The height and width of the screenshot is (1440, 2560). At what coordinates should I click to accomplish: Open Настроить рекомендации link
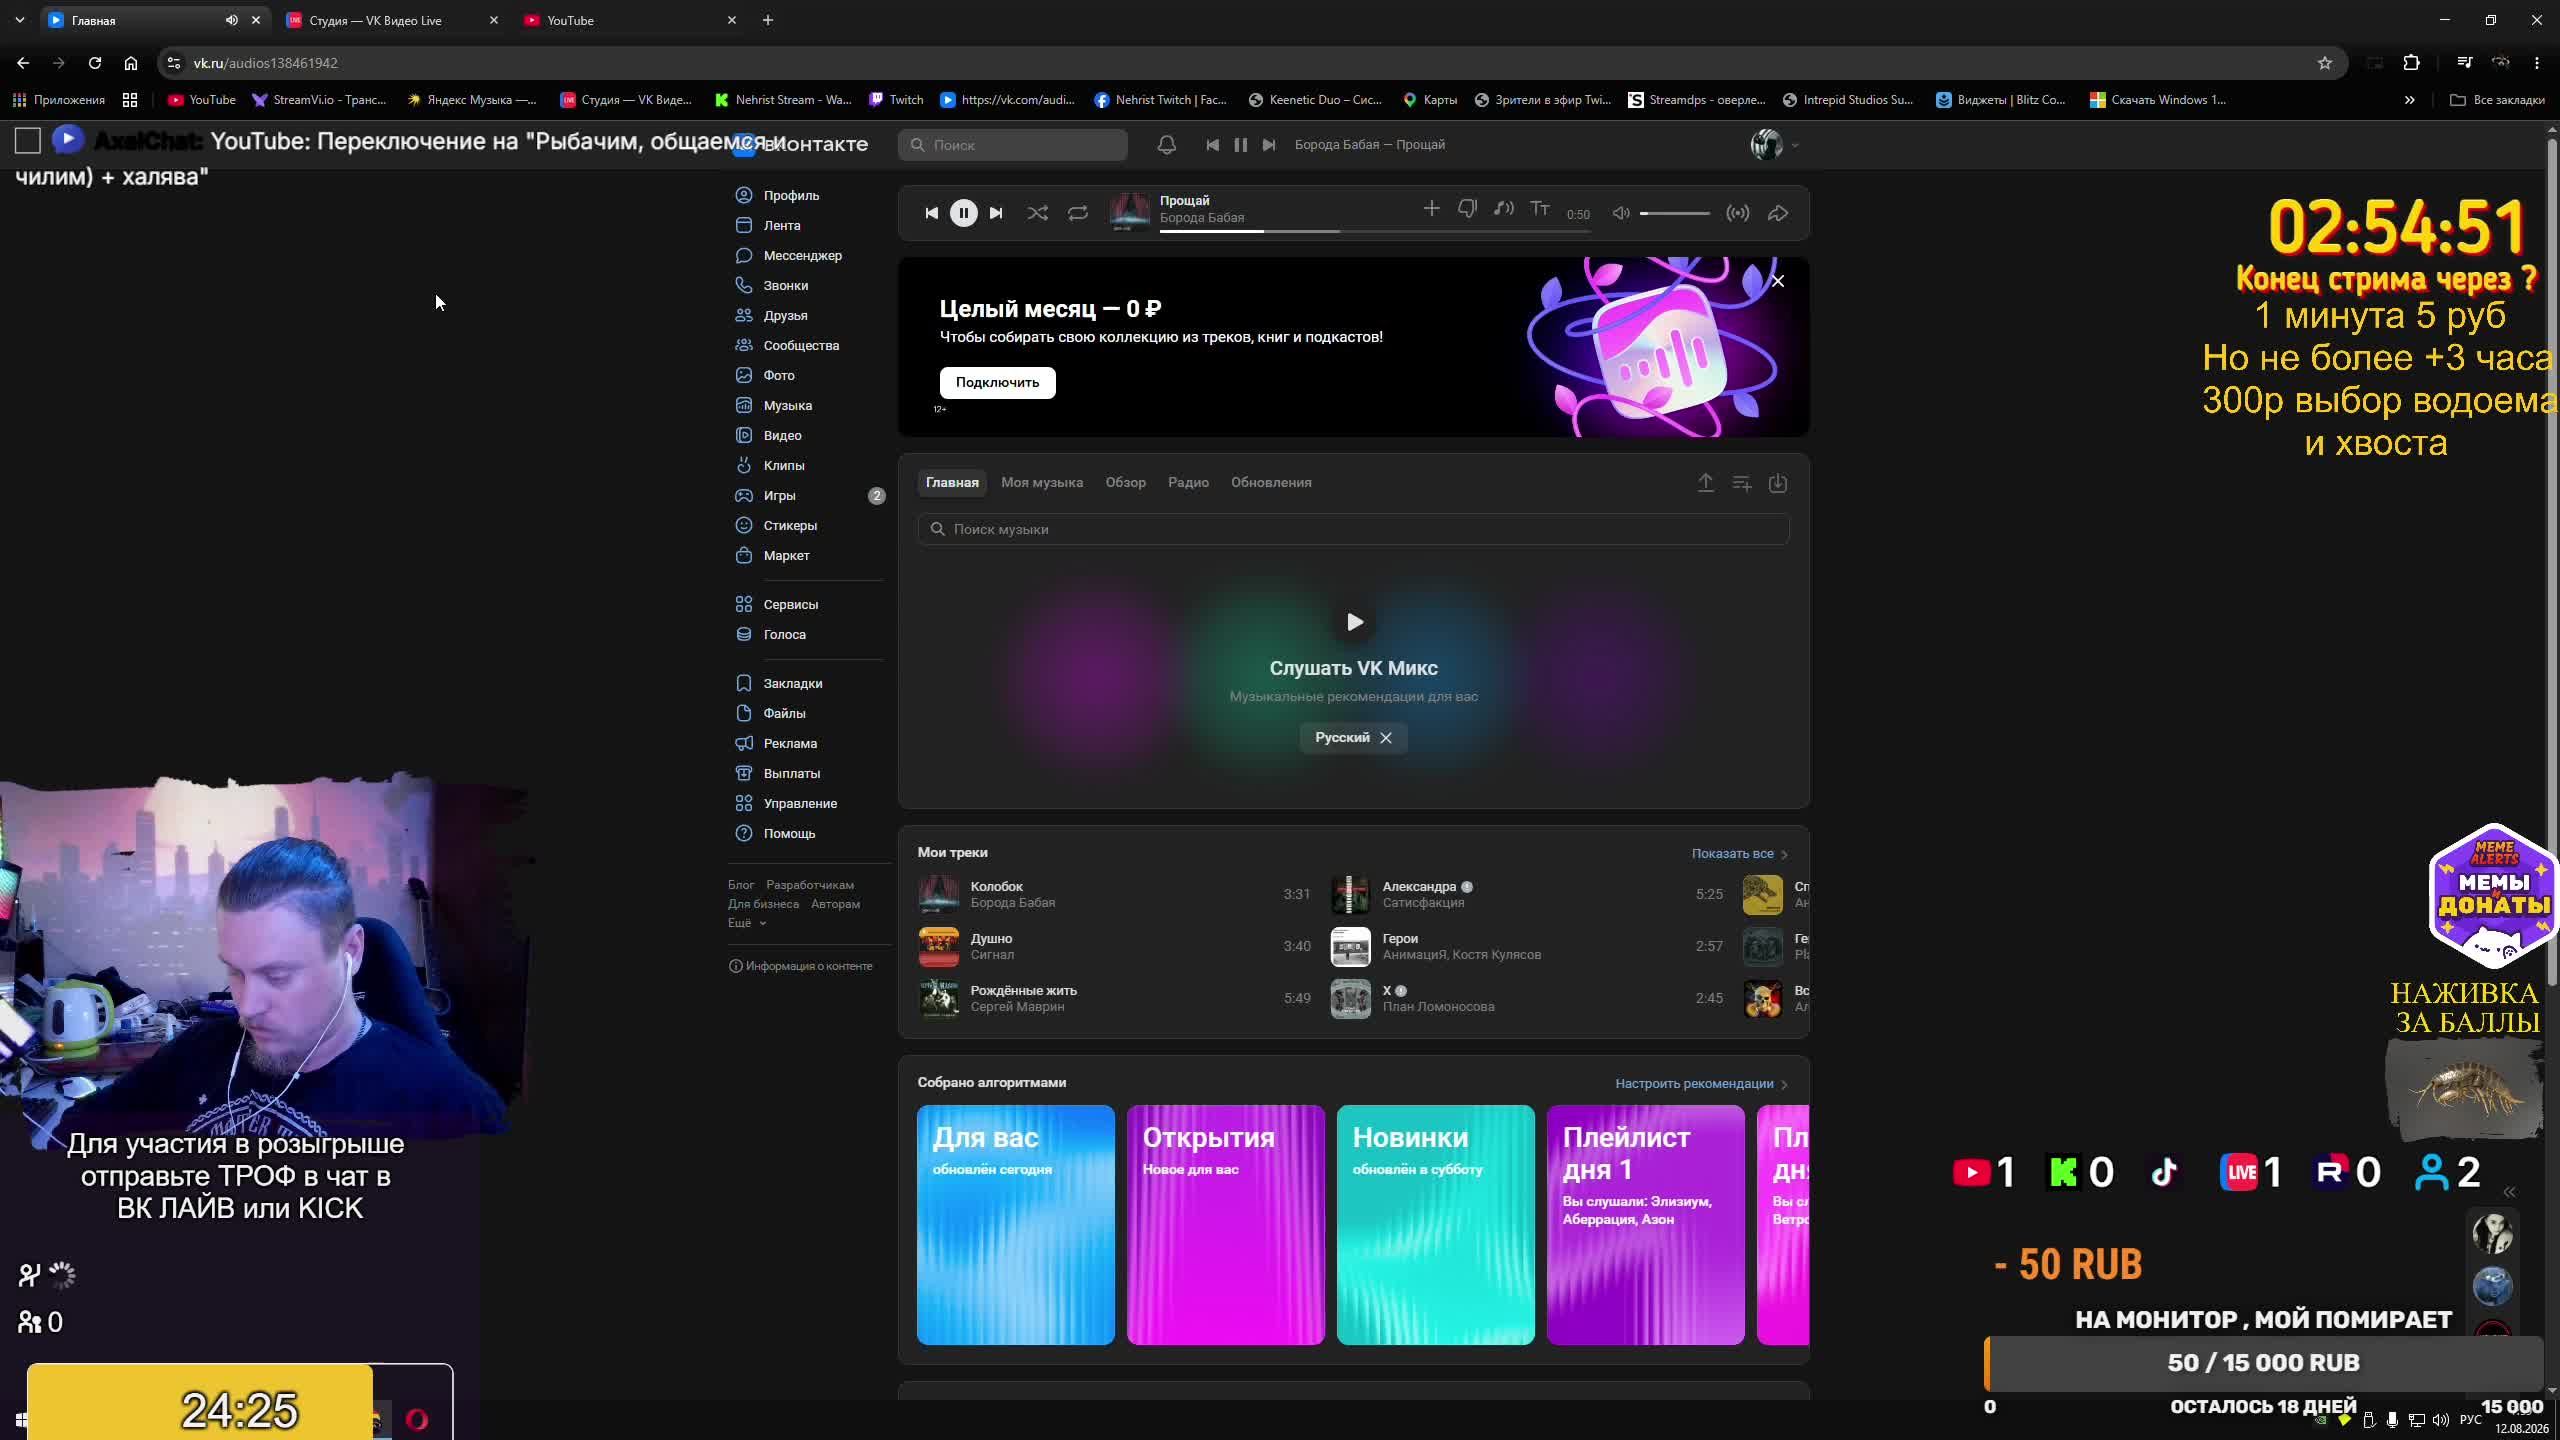(1701, 1083)
